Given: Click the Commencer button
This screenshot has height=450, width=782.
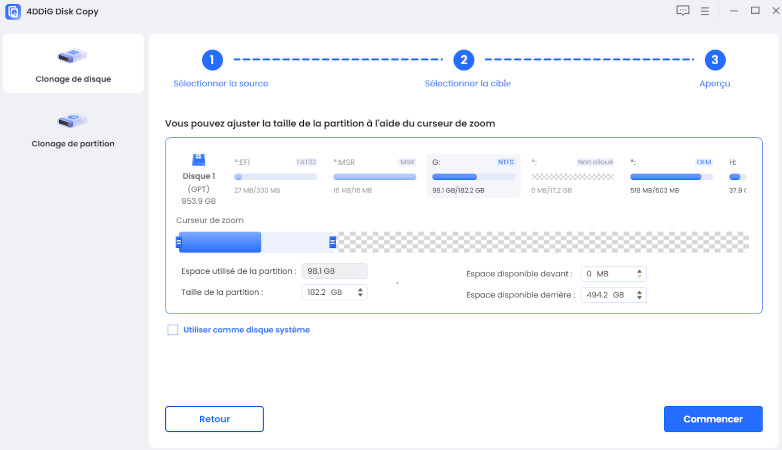Looking at the screenshot, I should click(713, 419).
